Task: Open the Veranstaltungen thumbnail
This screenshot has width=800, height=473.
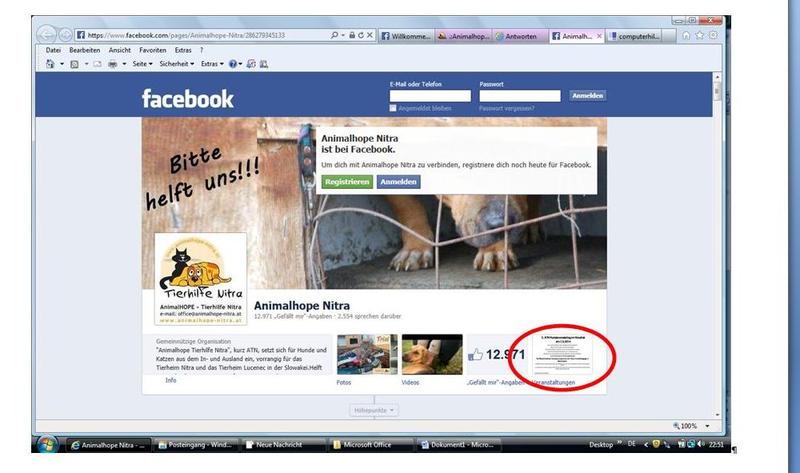Action: pos(563,354)
